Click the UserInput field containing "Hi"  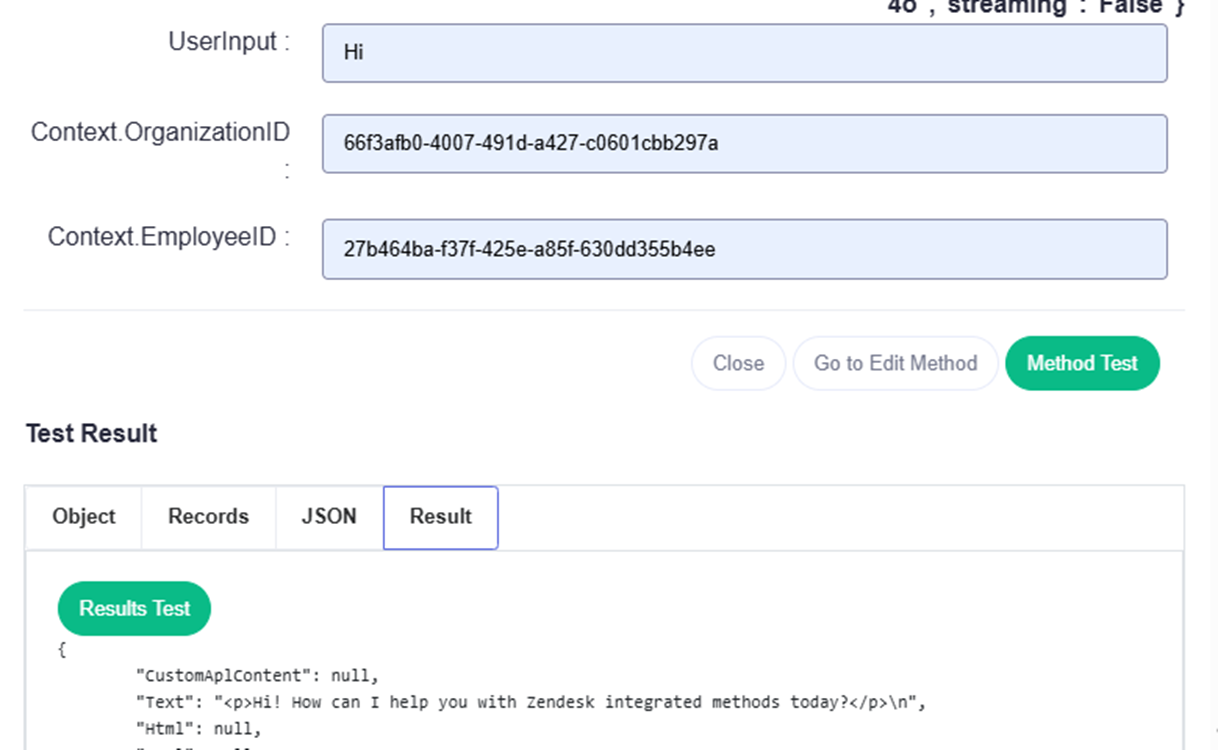tap(744, 53)
